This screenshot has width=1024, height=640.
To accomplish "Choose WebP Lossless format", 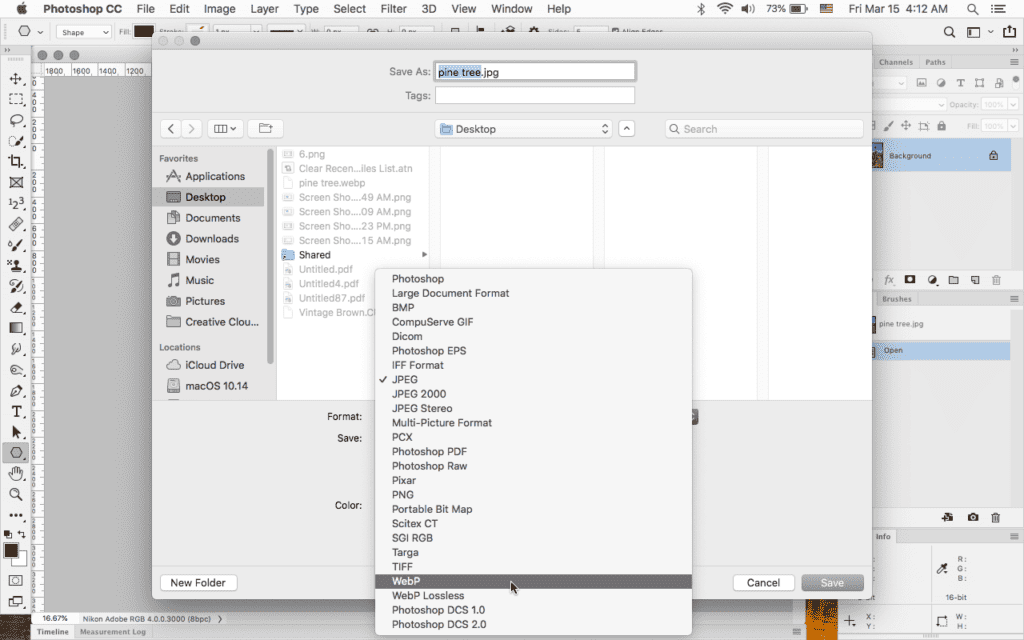I will click(534, 596).
